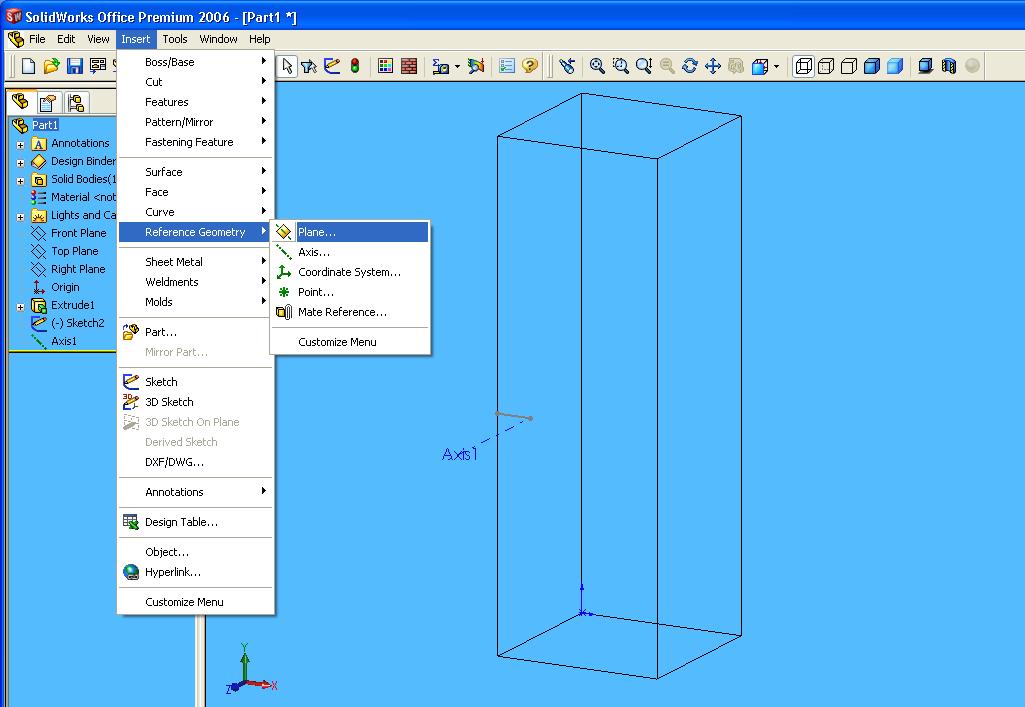Click the New document icon
This screenshot has width=1025, height=707.
[x=28, y=66]
